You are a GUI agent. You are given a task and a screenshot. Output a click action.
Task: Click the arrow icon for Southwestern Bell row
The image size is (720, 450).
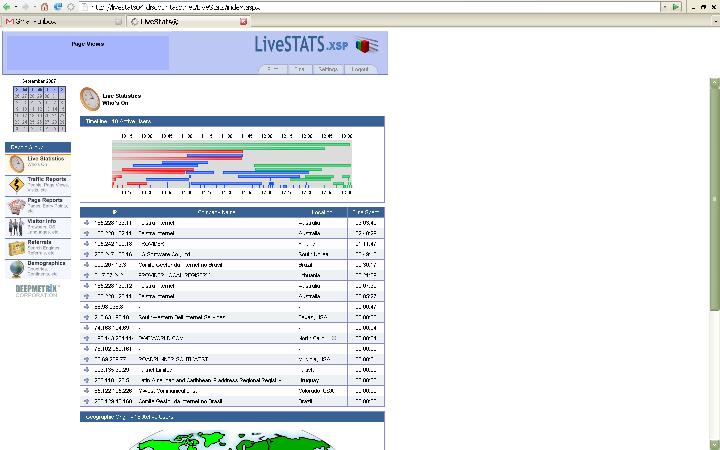pos(86,317)
